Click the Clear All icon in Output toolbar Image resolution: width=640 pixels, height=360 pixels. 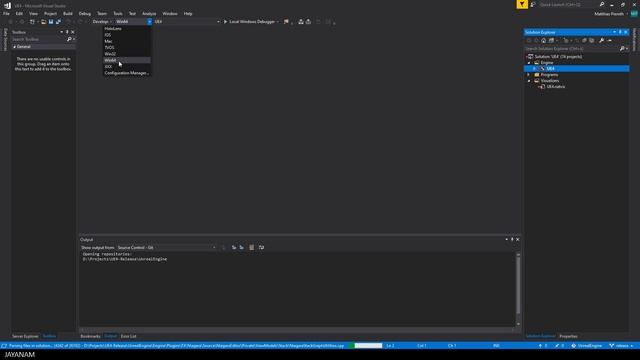(251, 247)
